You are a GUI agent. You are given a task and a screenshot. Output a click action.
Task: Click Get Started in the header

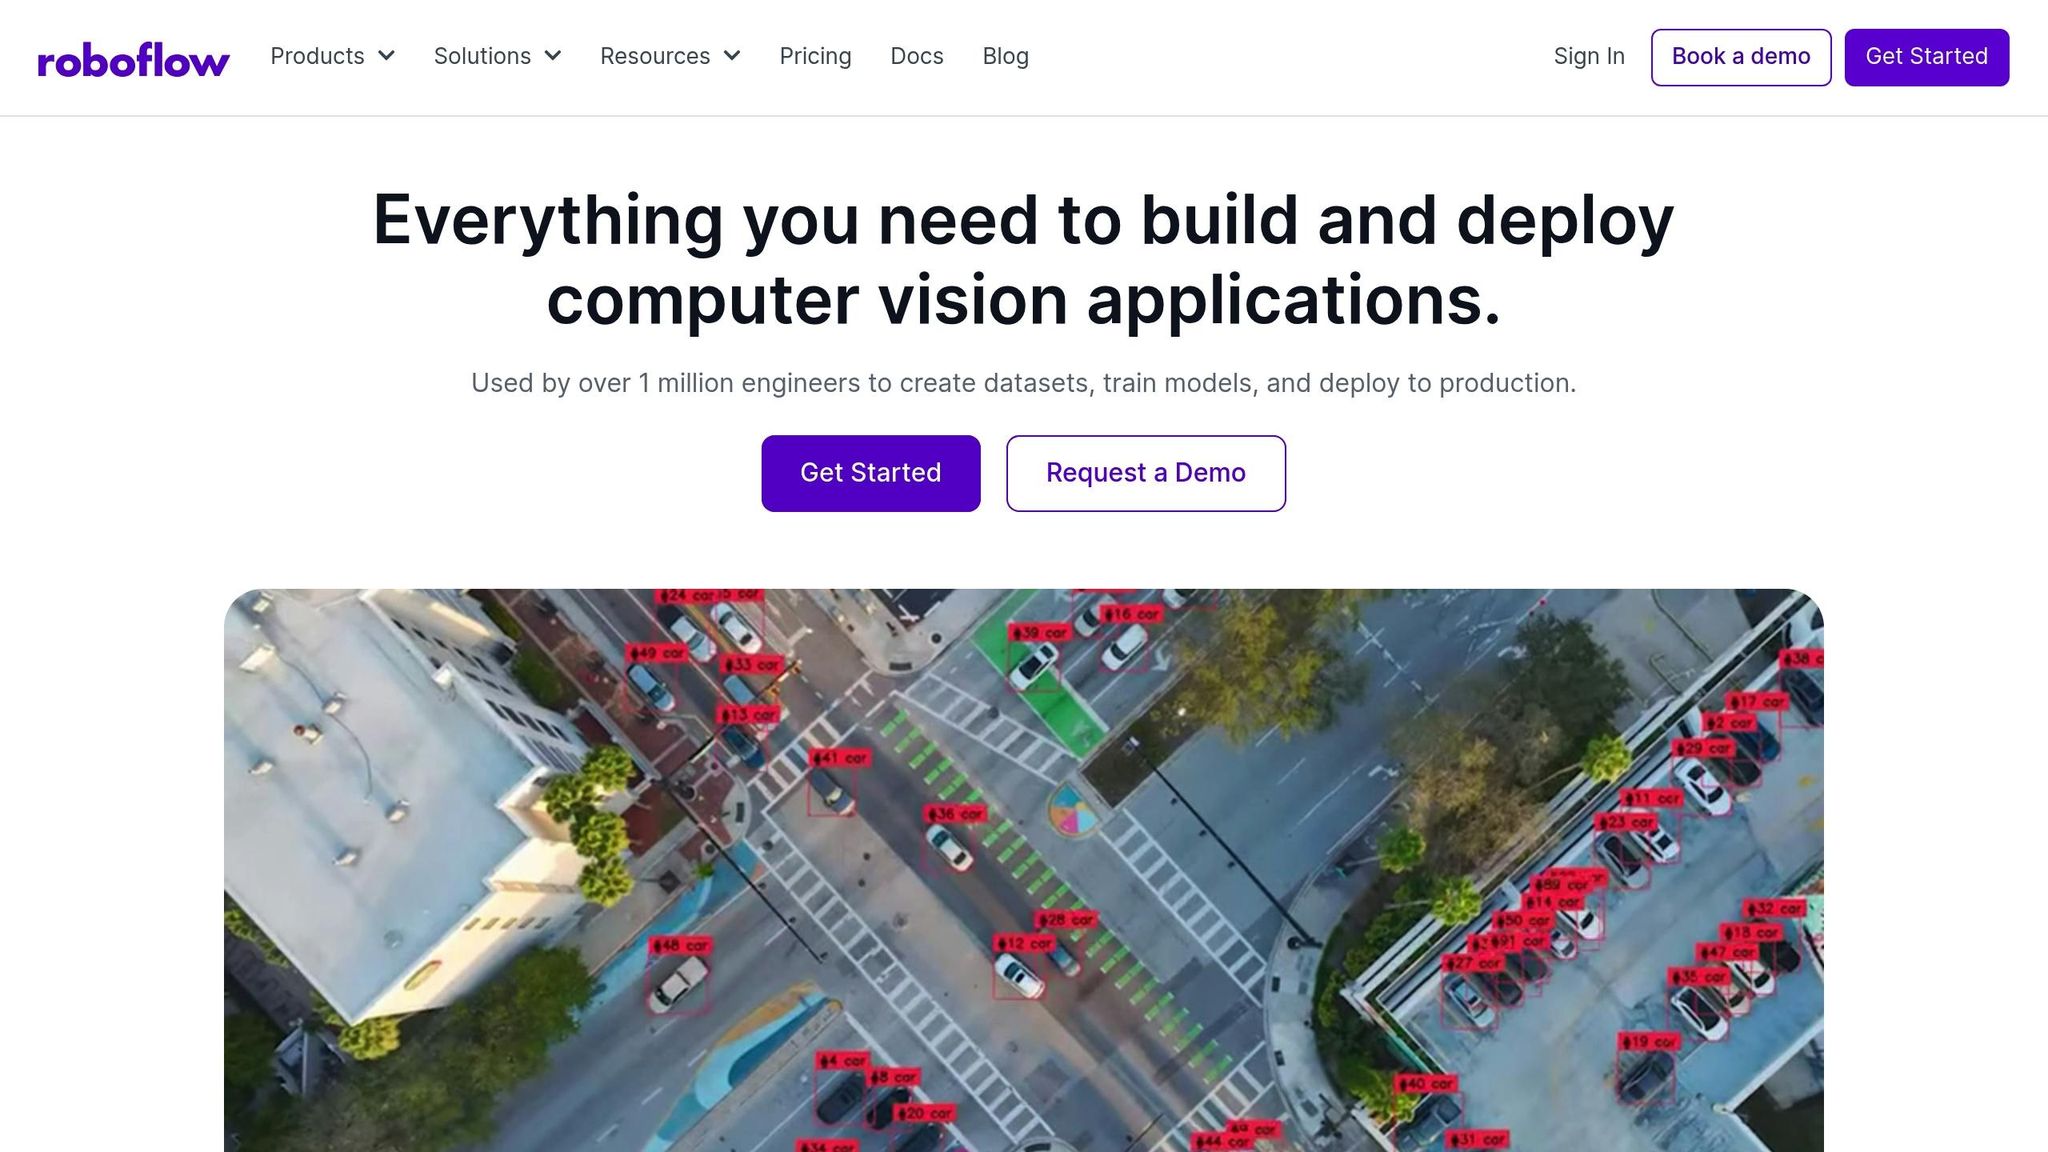1927,57
